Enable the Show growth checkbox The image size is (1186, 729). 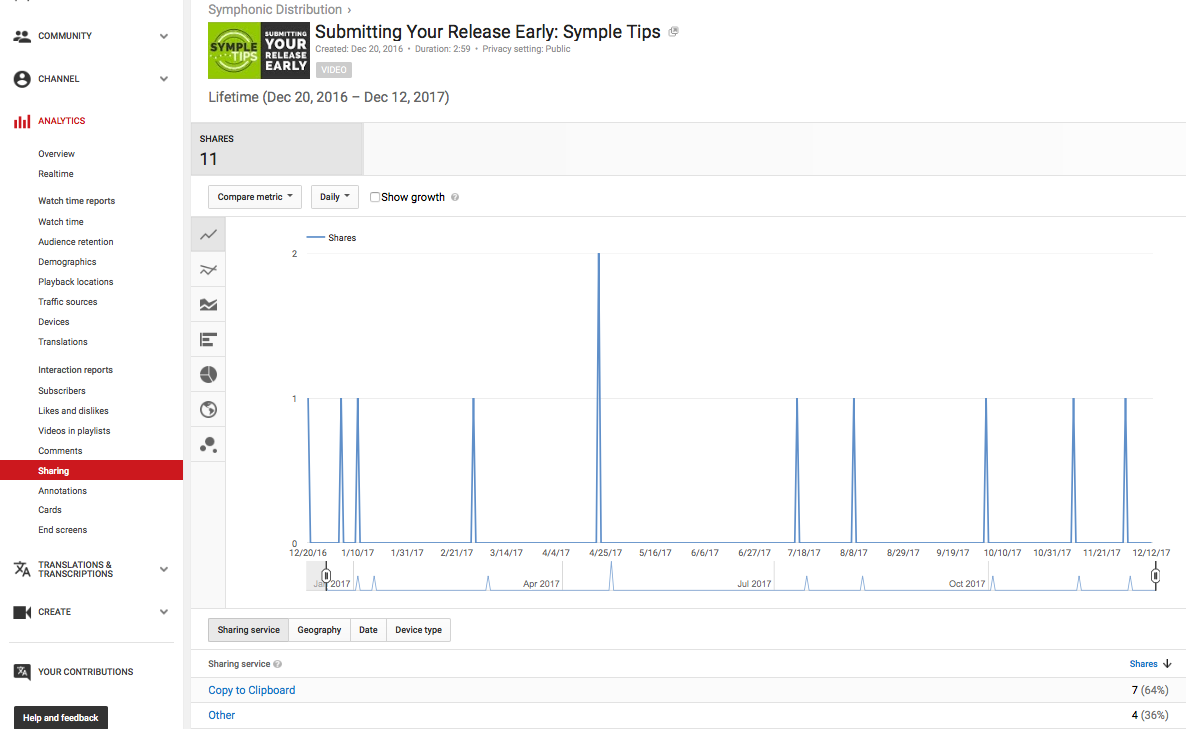point(375,197)
